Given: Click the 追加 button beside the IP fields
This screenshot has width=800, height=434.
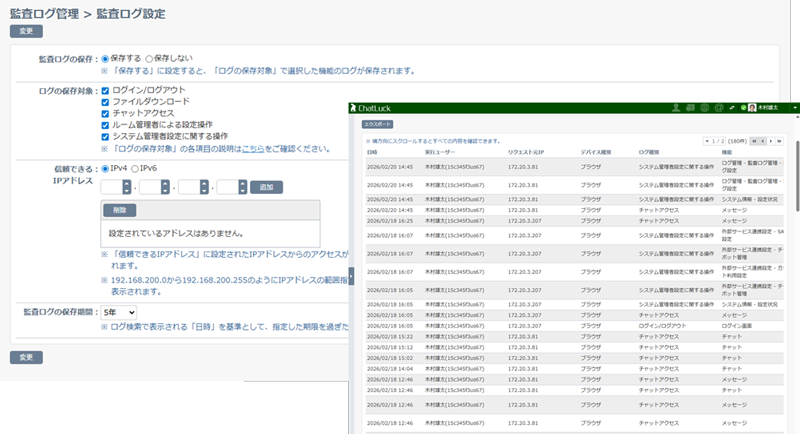Looking at the screenshot, I should 265,187.
